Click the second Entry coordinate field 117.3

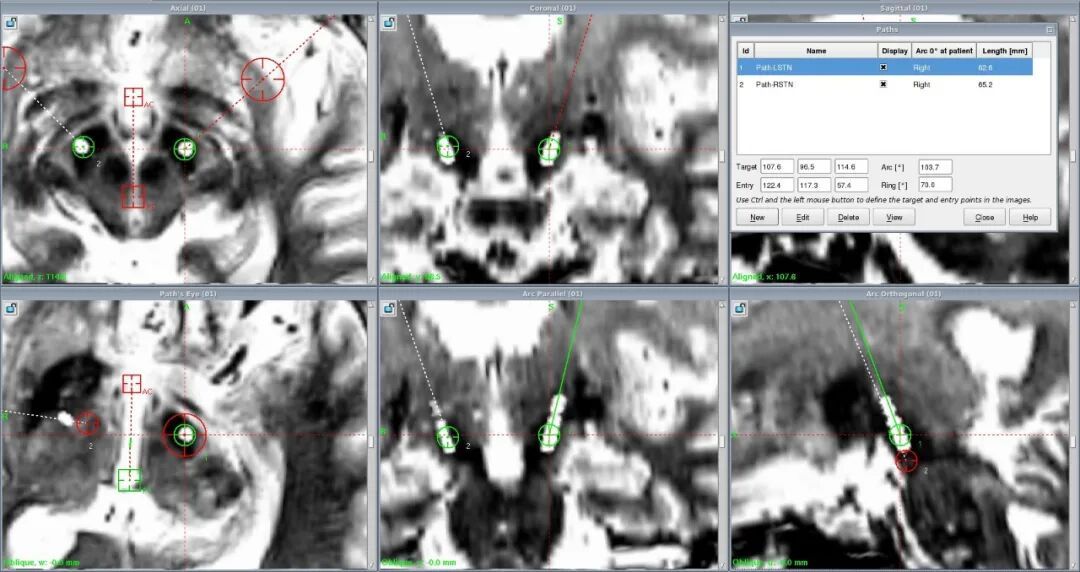pos(814,185)
